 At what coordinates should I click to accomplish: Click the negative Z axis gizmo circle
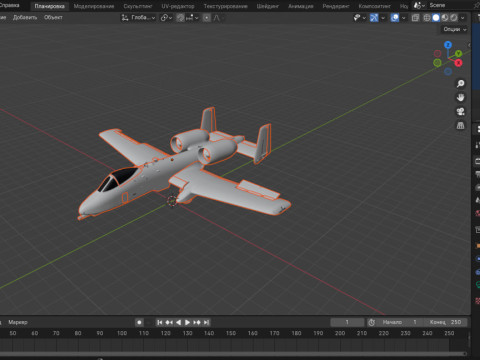(x=448, y=71)
